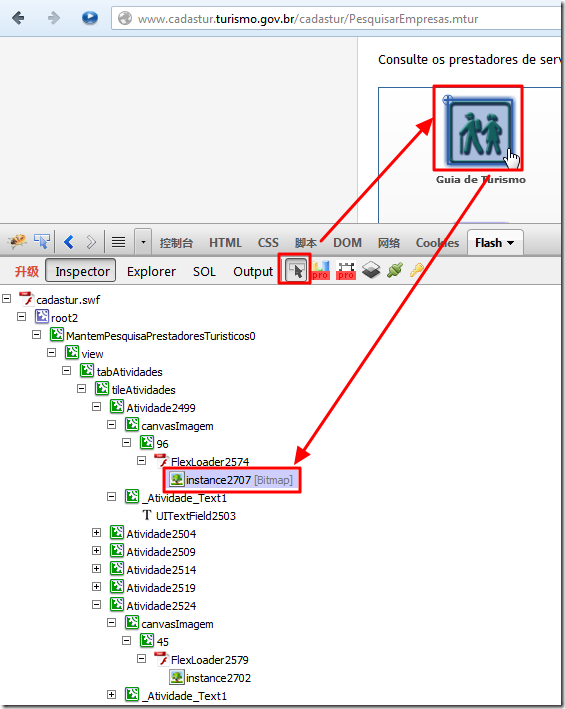Switch to the 脚本 tab
Viewport: 565px width, 709px height.
pyautogui.click(x=306, y=243)
